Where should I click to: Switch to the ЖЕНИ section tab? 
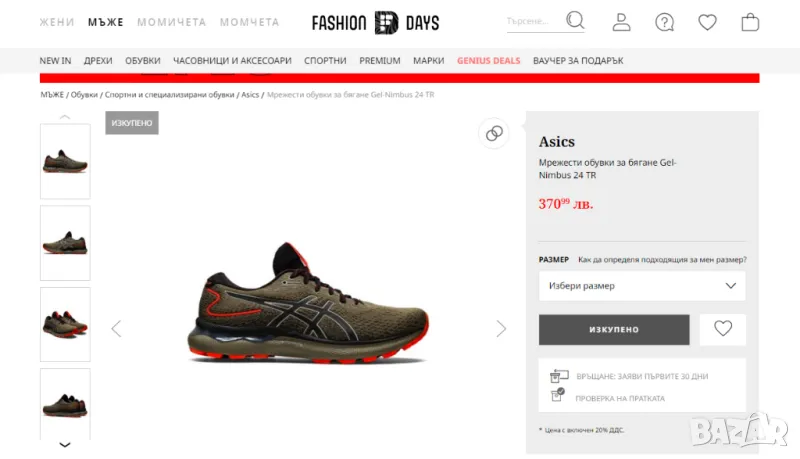[57, 22]
